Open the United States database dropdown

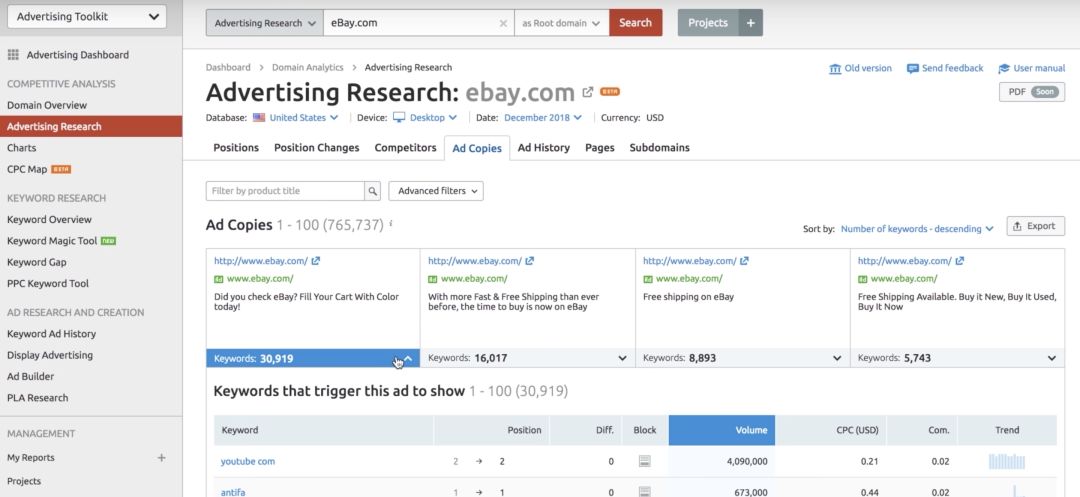click(x=303, y=118)
